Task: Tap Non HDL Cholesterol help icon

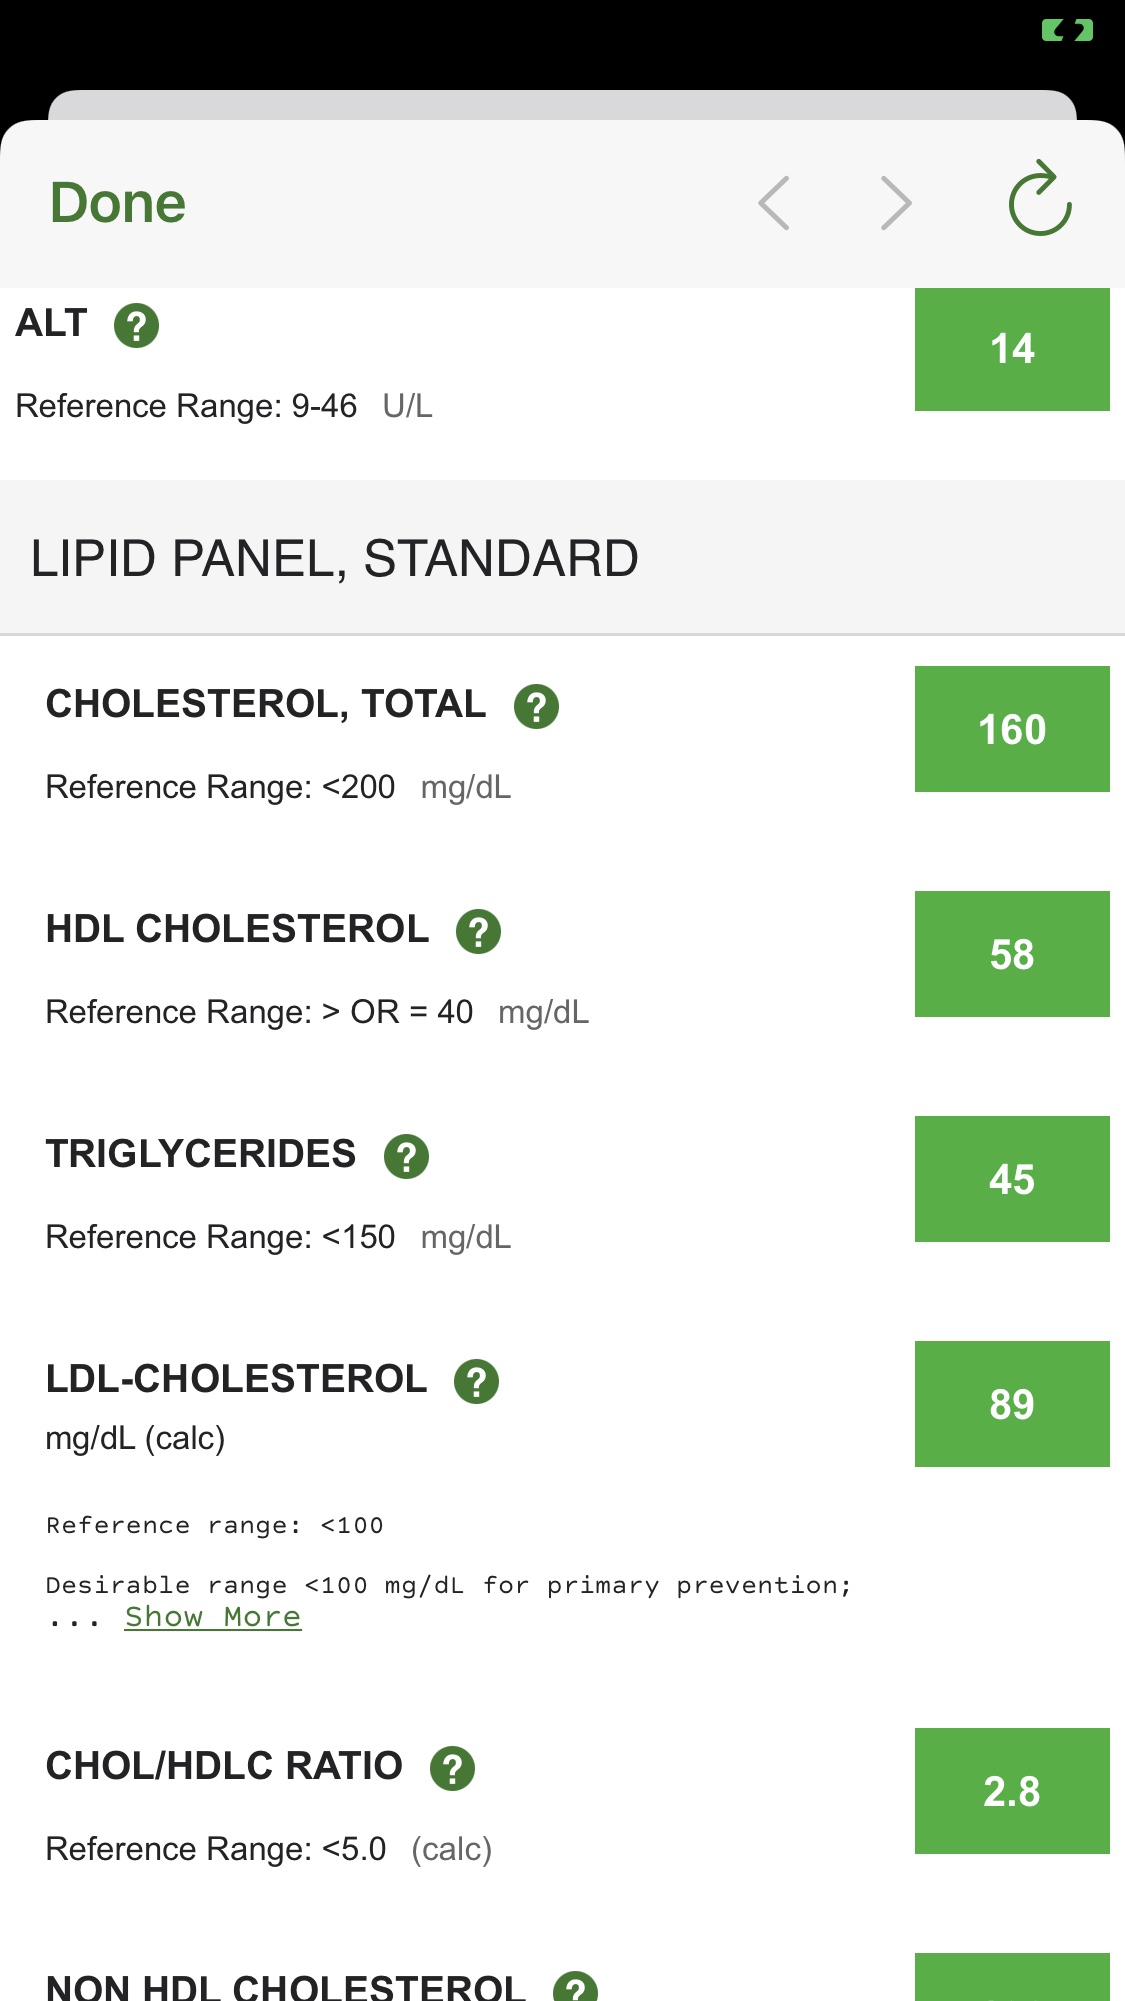Action: (x=575, y=1988)
